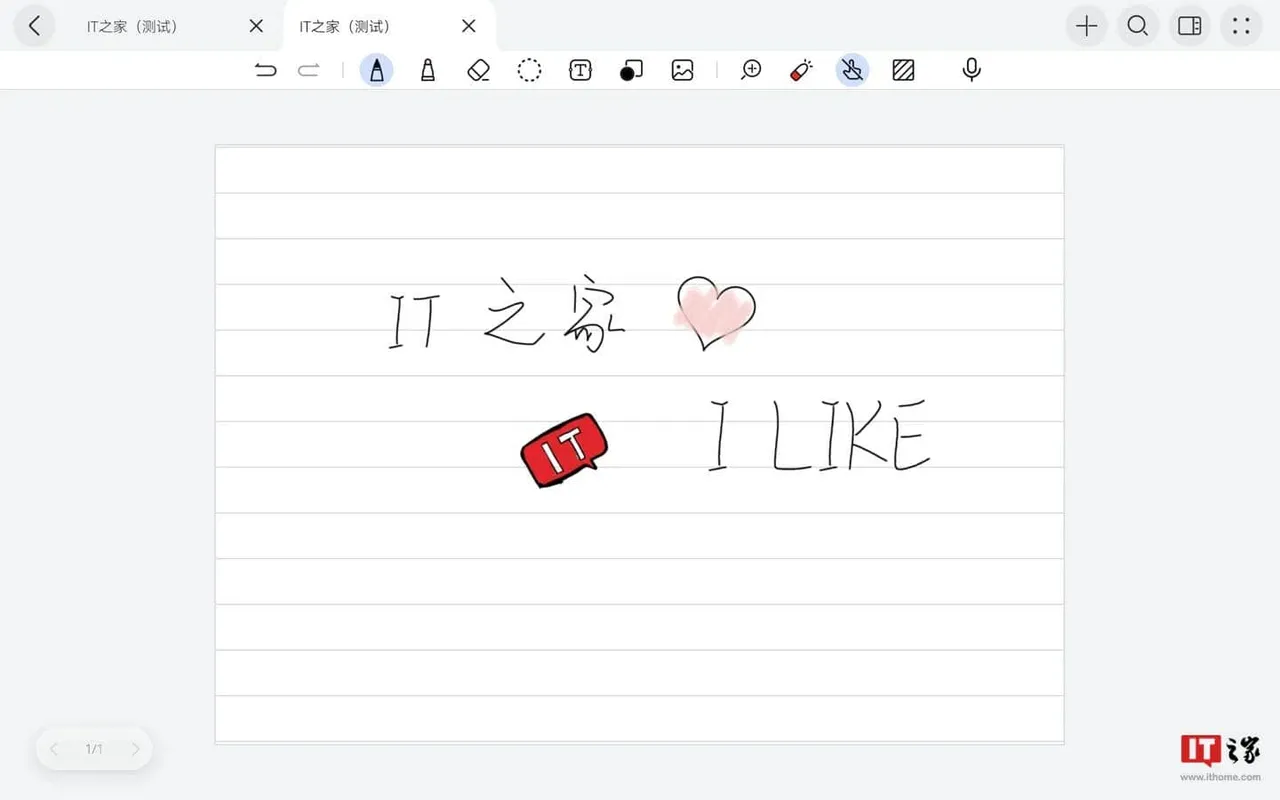Close the active IT之家 (测试) tab
The image size is (1280, 800).
[469, 26]
